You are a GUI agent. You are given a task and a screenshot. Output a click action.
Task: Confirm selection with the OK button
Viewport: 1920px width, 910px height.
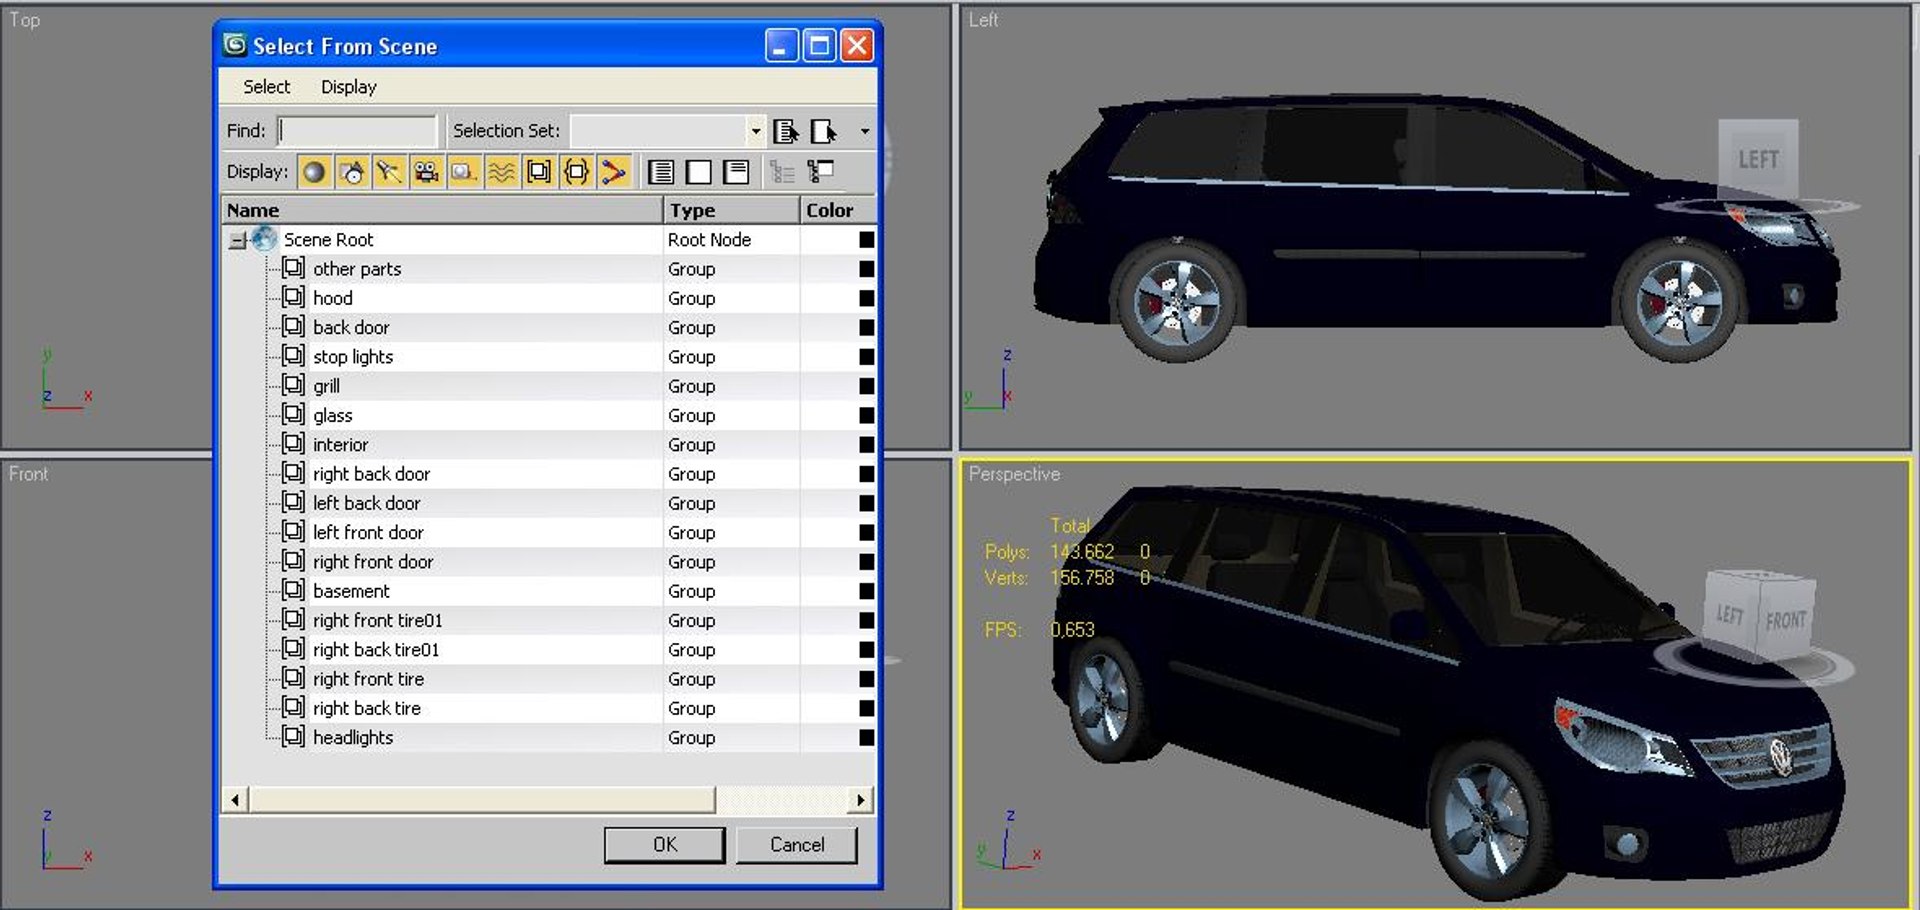(665, 845)
